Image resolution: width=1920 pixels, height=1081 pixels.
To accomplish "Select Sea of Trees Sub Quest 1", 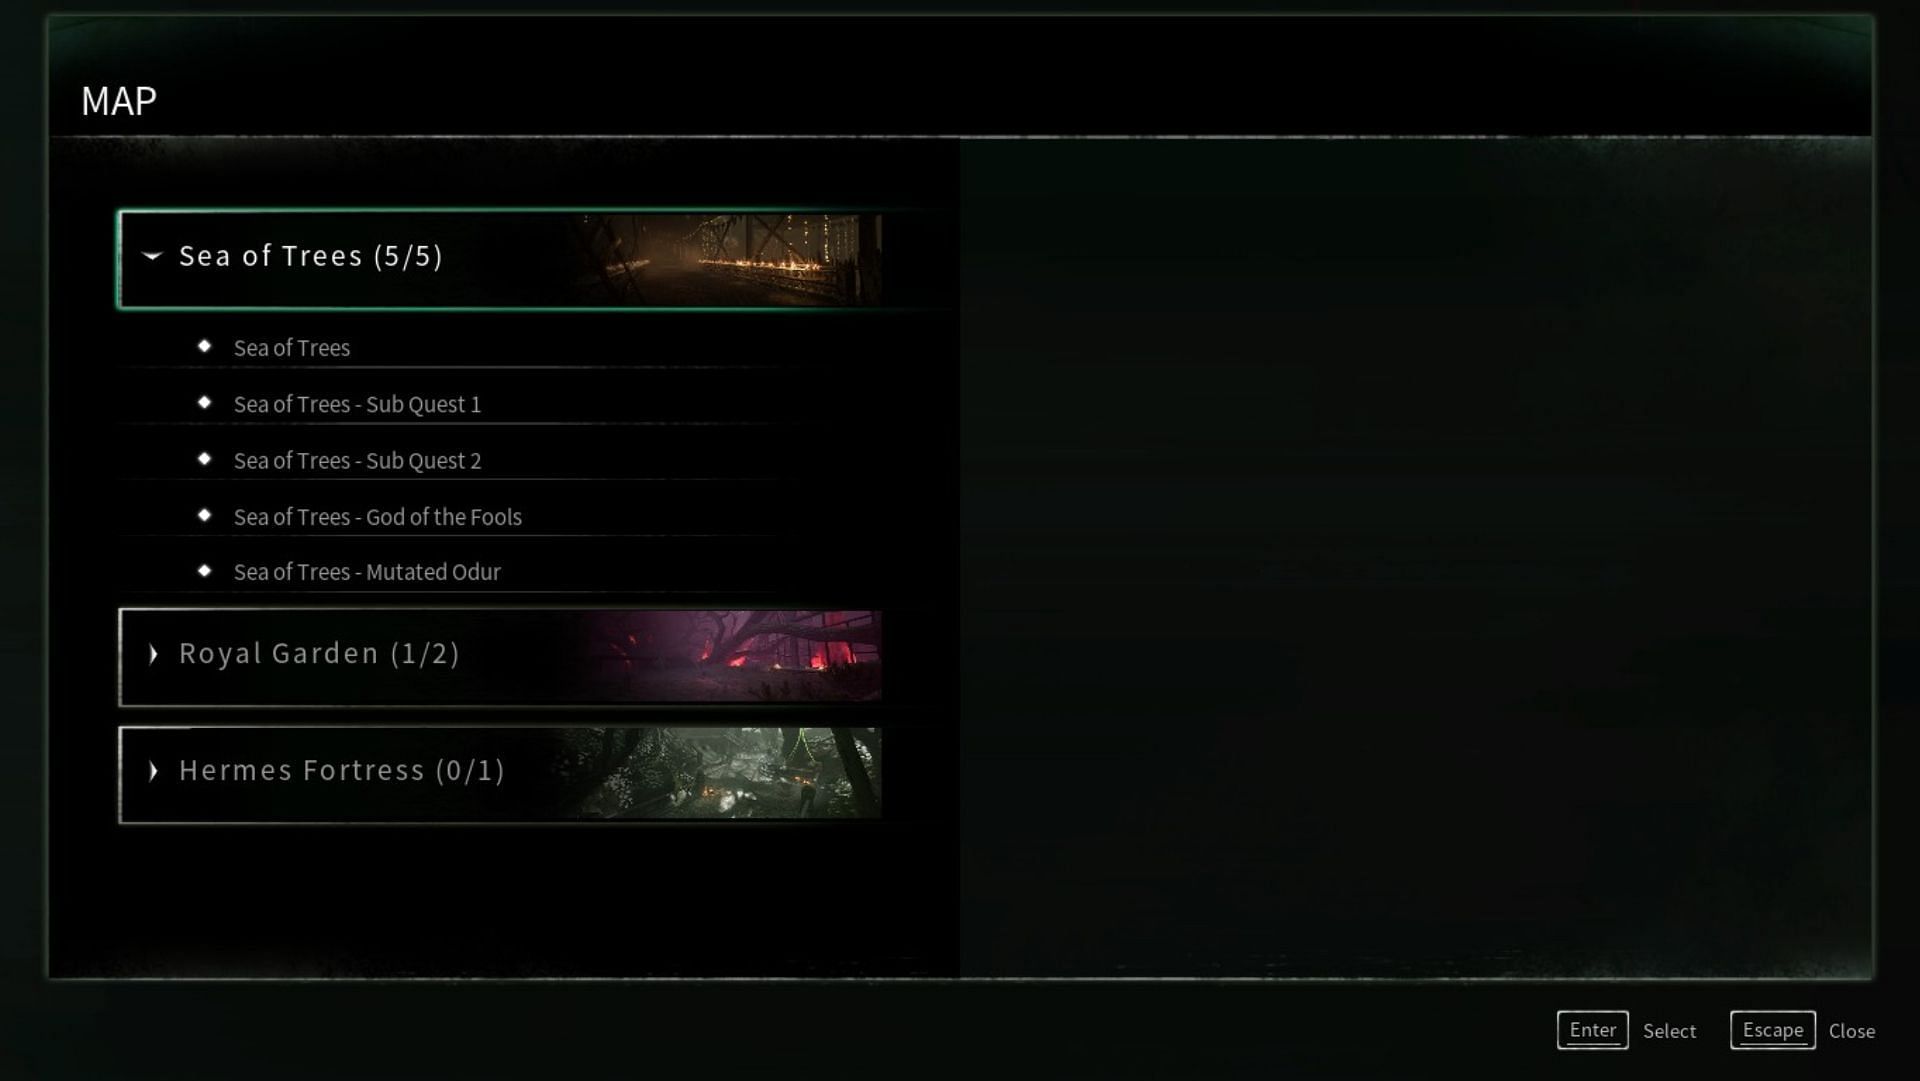I will tap(356, 403).
